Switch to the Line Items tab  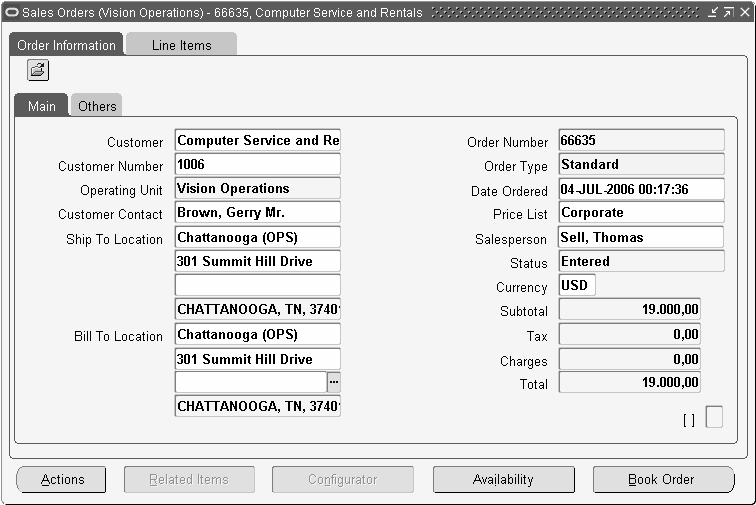tap(181, 45)
